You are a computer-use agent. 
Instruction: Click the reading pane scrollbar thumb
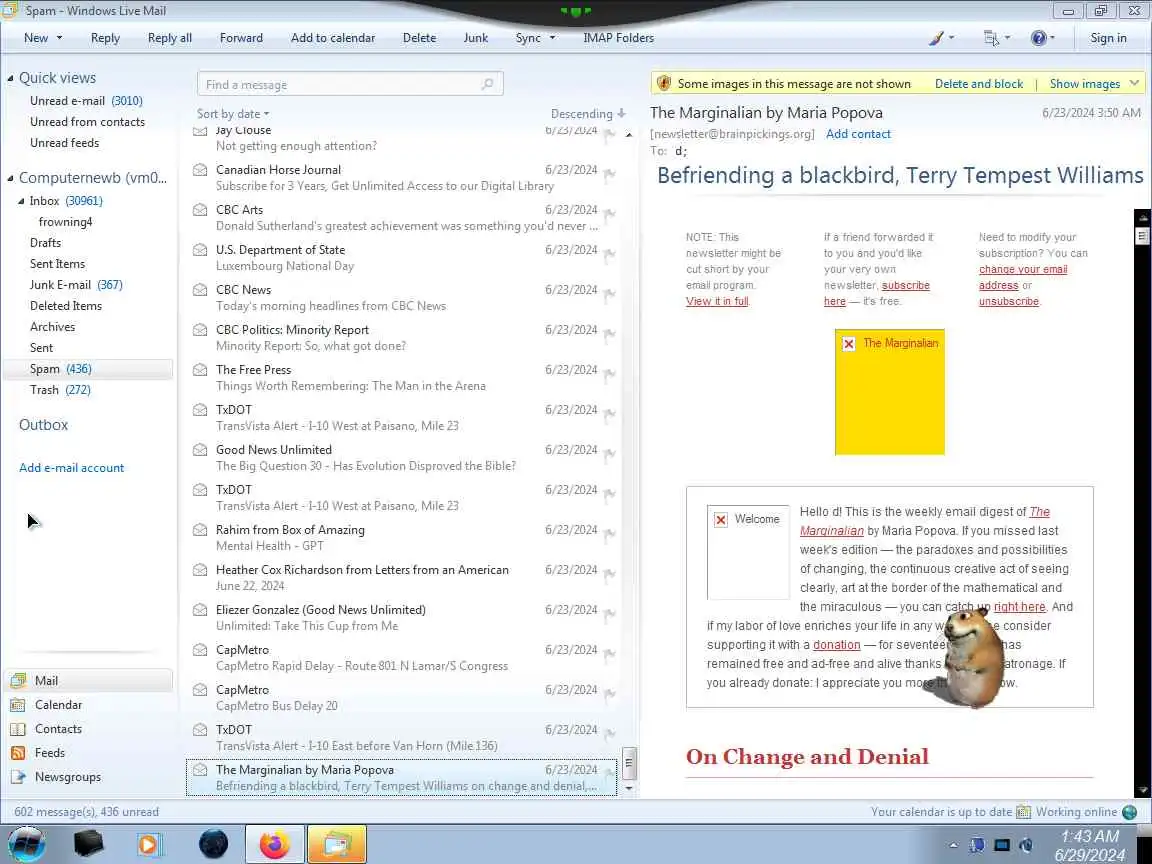(1142, 236)
